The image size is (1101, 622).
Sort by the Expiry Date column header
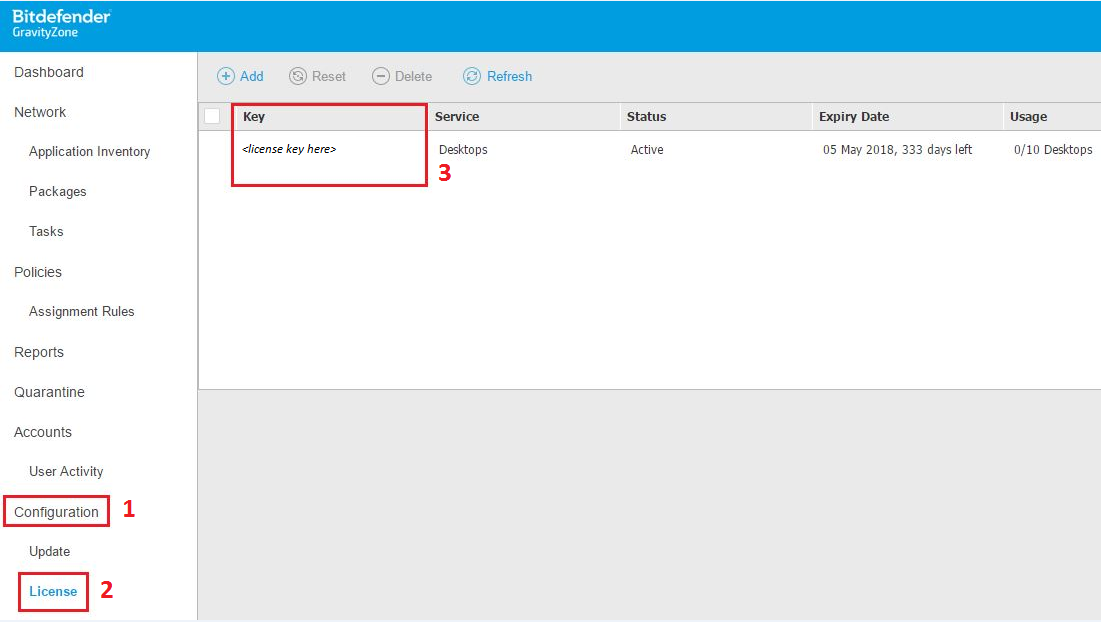click(854, 117)
